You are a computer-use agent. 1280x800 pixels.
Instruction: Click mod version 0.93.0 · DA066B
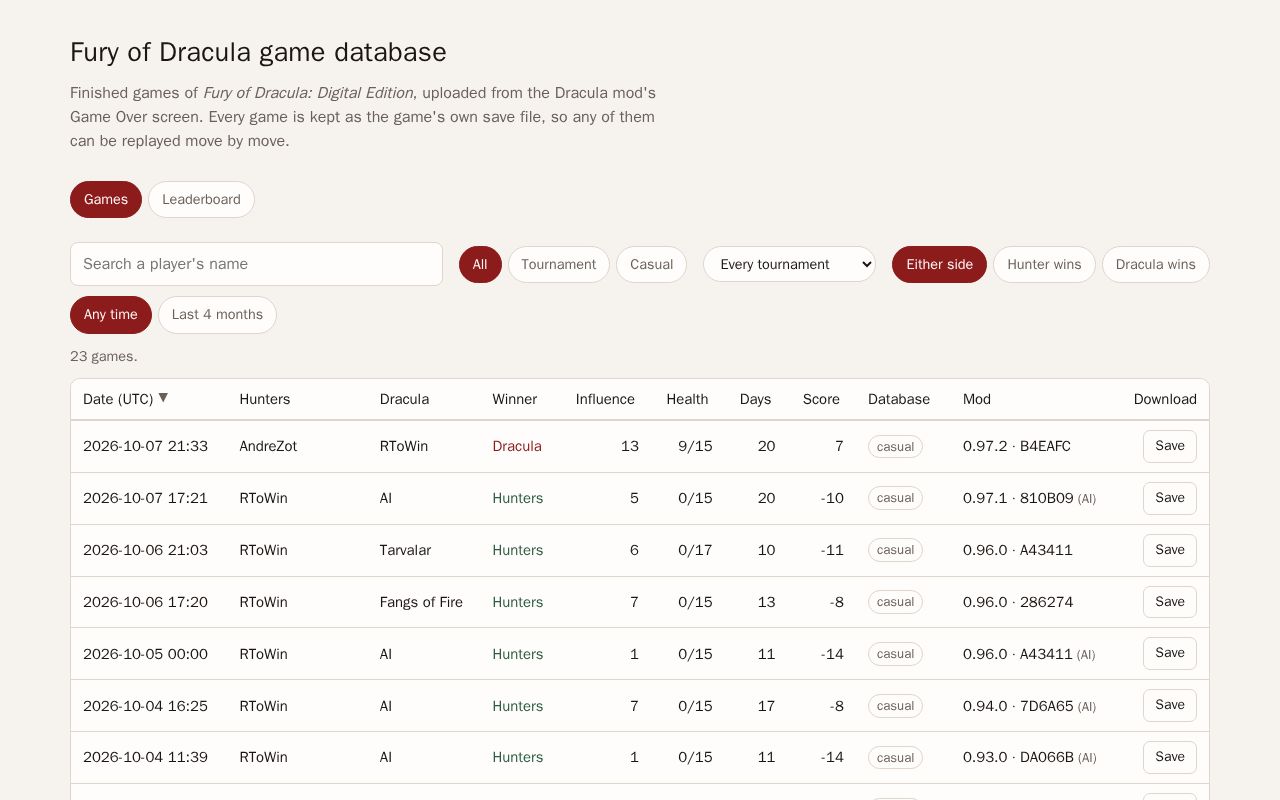click(1018, 757)
